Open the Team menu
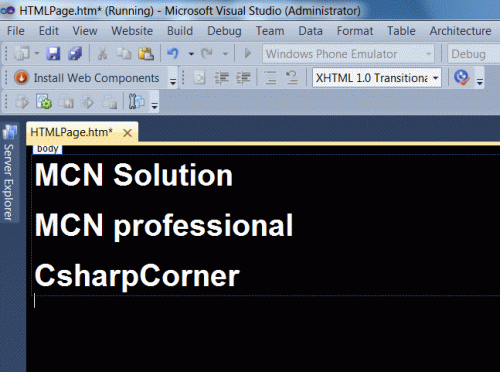 [270, 31]
